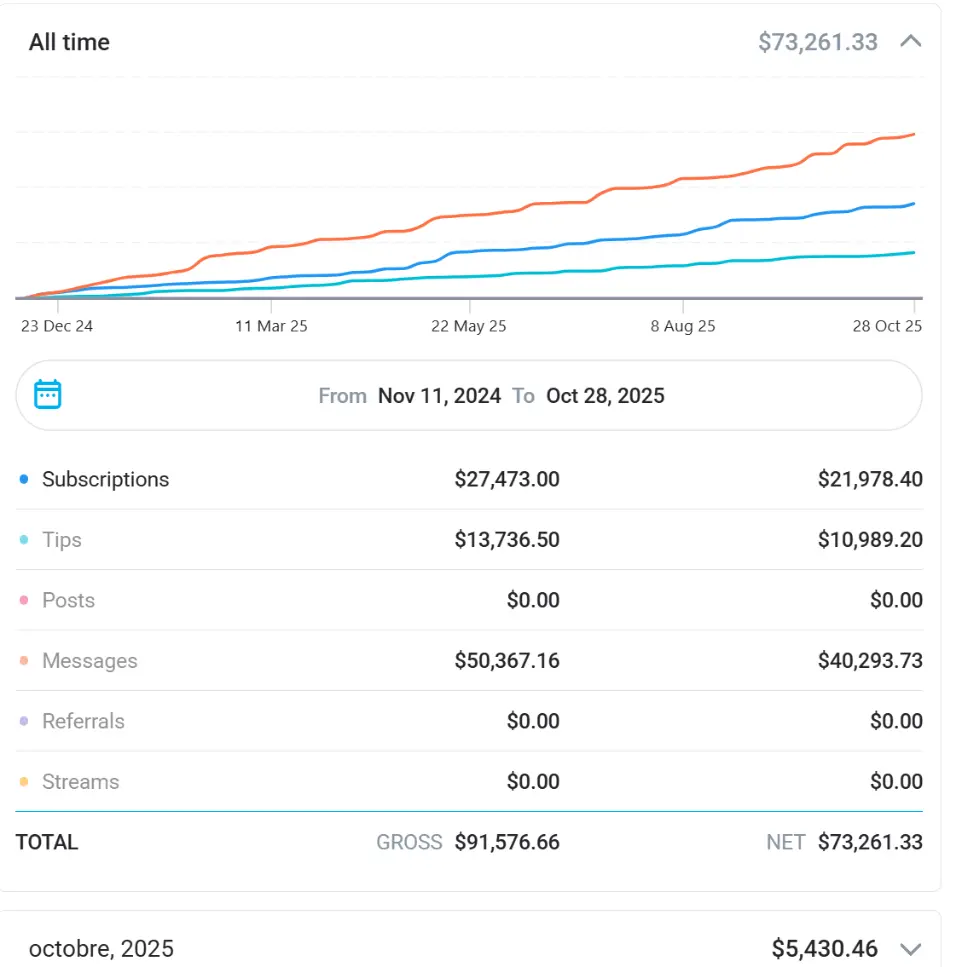Click the 8 Aug 25 chart axis marker
Screen dimensions: 962x967
[683, 326]
